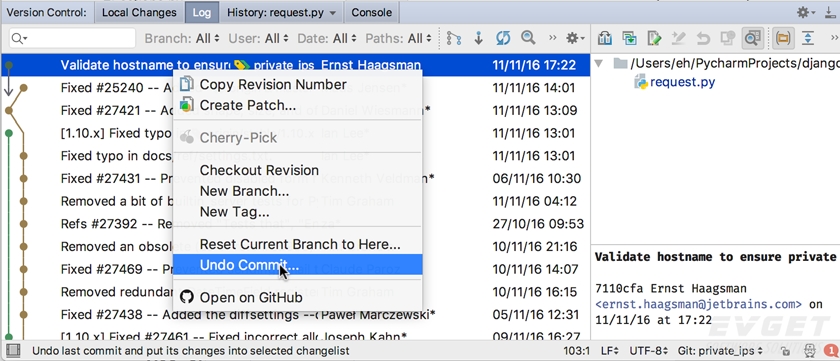This screenshot has width=840, height=361.
Task: Open UTF-8 encoding selector
Action: coord(648,351)
